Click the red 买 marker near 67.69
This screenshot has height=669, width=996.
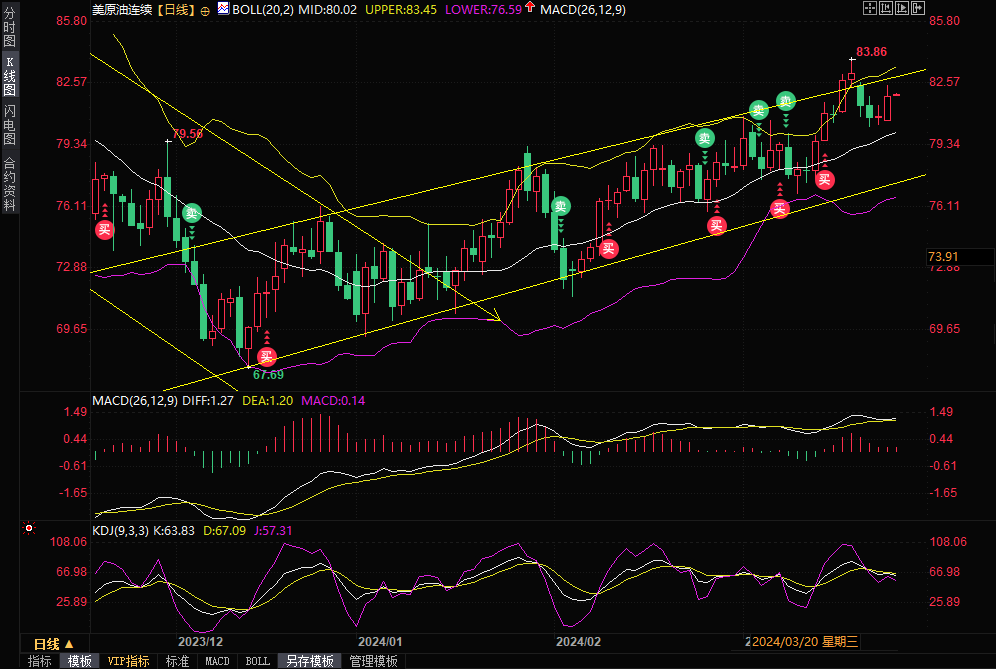point(266,357)
